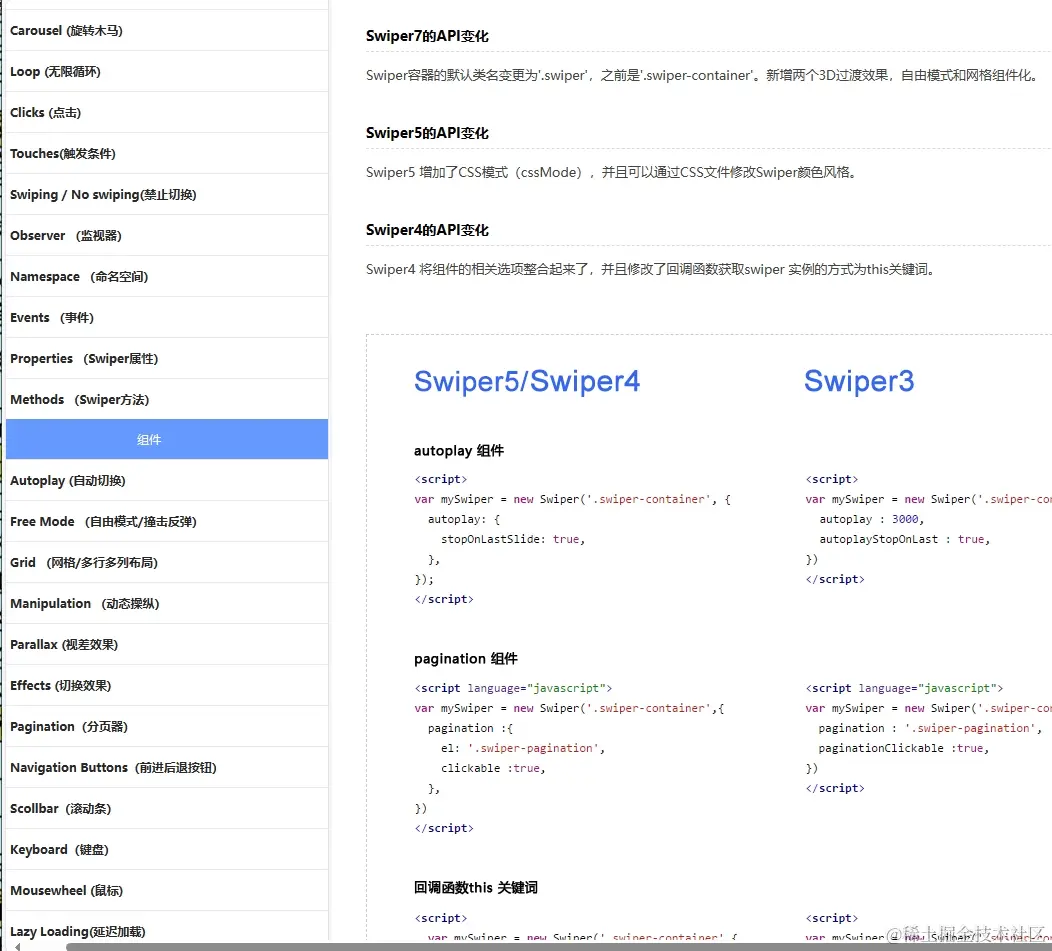Click the paginationClickable :true code line
Screen dimensions: 1052x951
pos(904,748)
